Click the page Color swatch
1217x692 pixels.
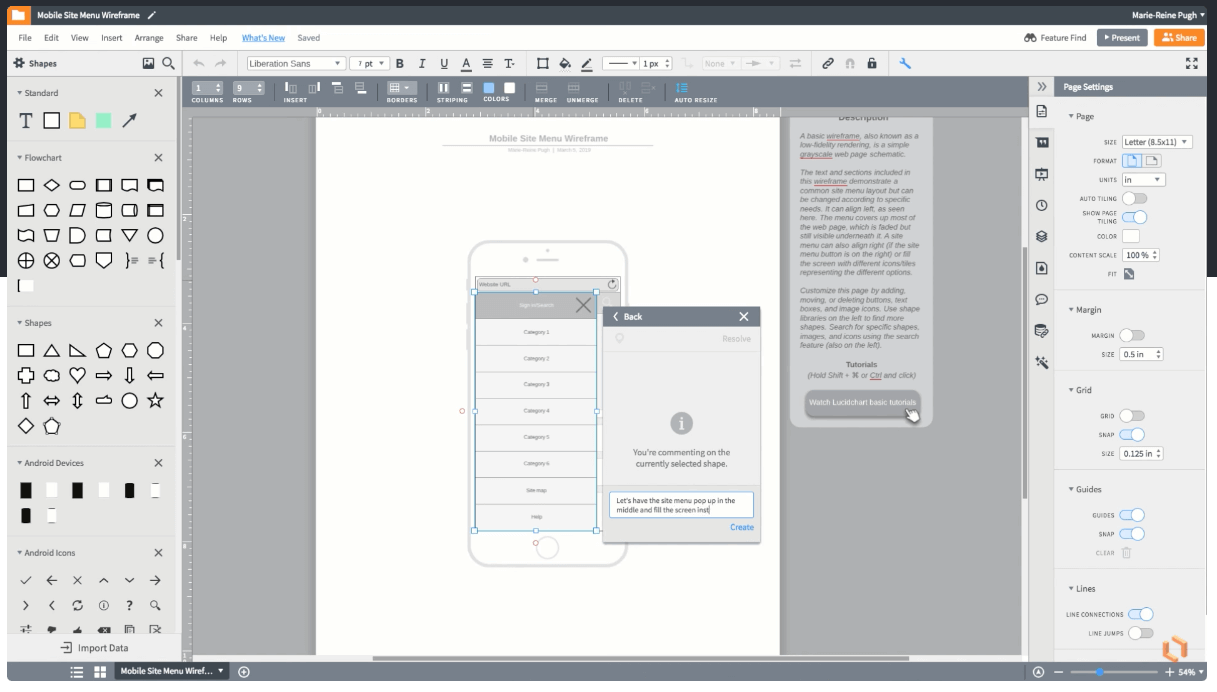pos(1131,236)
